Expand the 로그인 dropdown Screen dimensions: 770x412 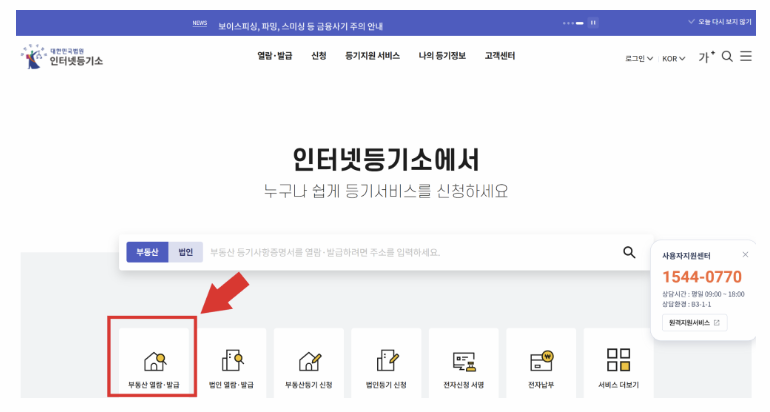pyautogui.click(x=638, y=58)
